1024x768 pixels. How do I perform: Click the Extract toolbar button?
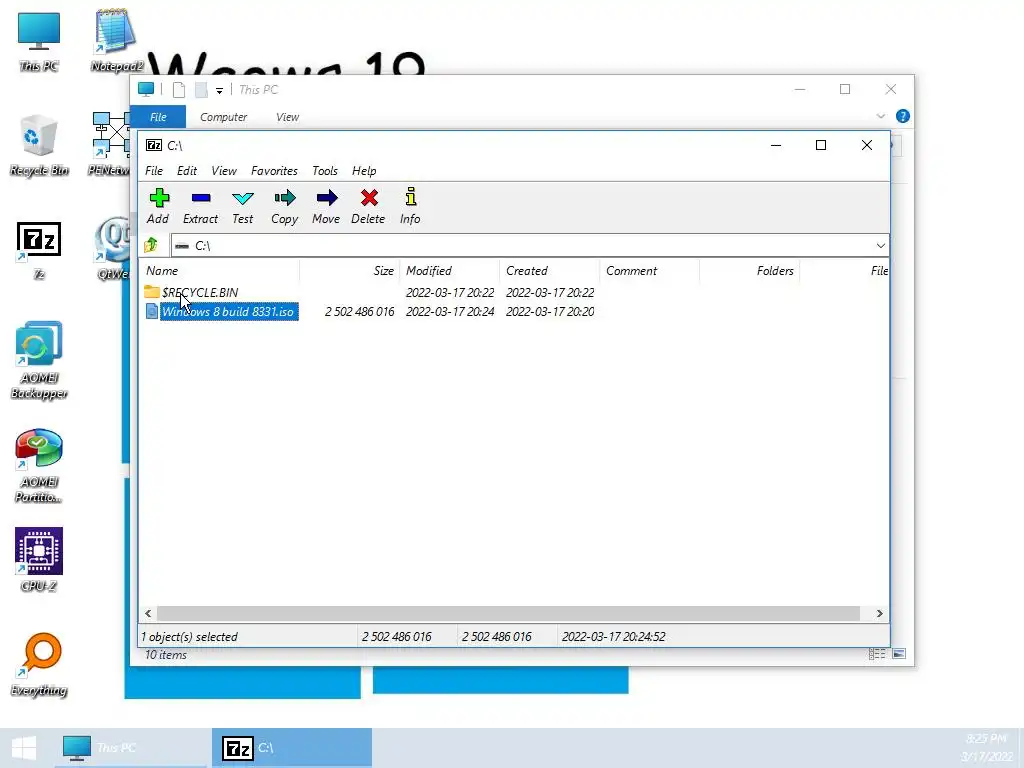pos(200,206)
